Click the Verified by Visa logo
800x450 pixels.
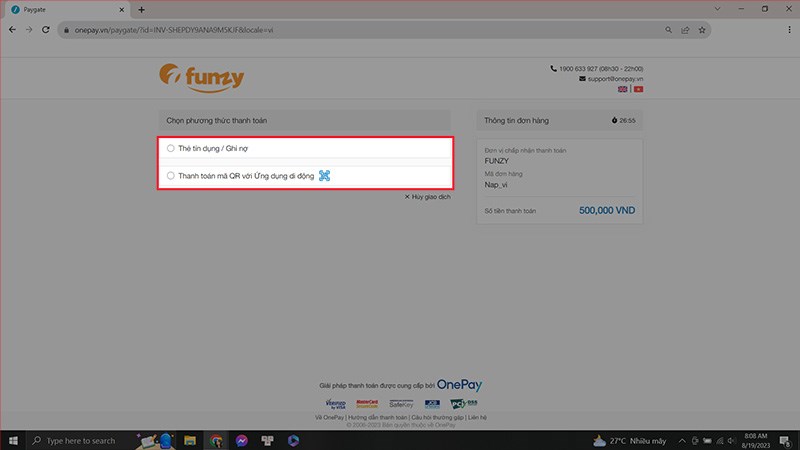[x=336, y=404]
